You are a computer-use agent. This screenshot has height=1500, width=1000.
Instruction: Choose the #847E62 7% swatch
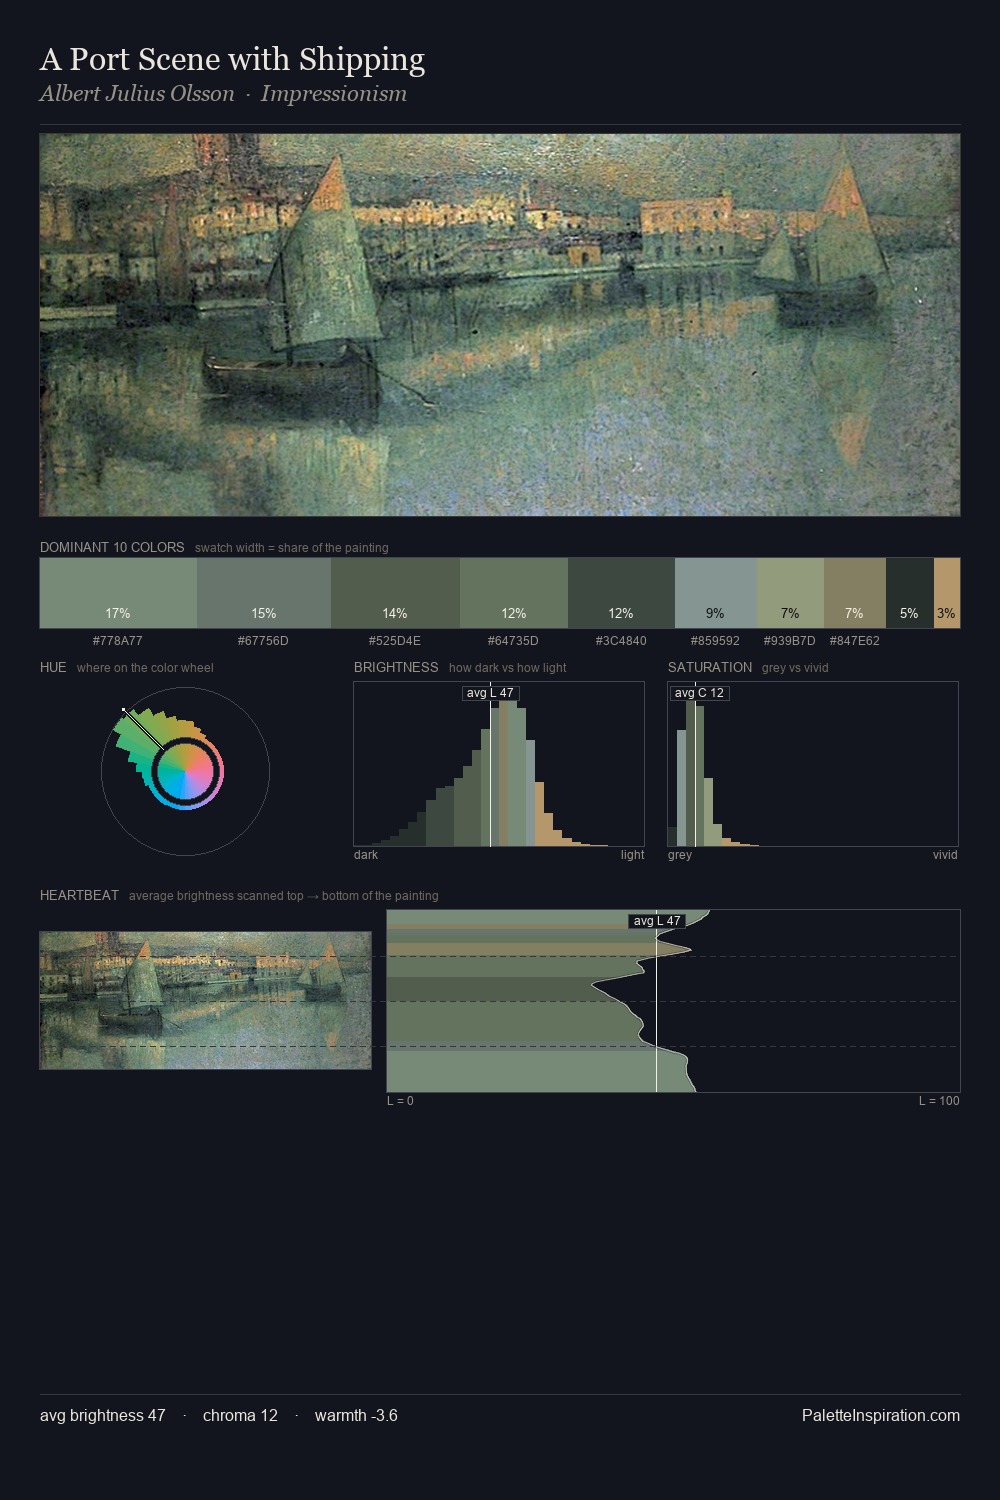[855, 593]
